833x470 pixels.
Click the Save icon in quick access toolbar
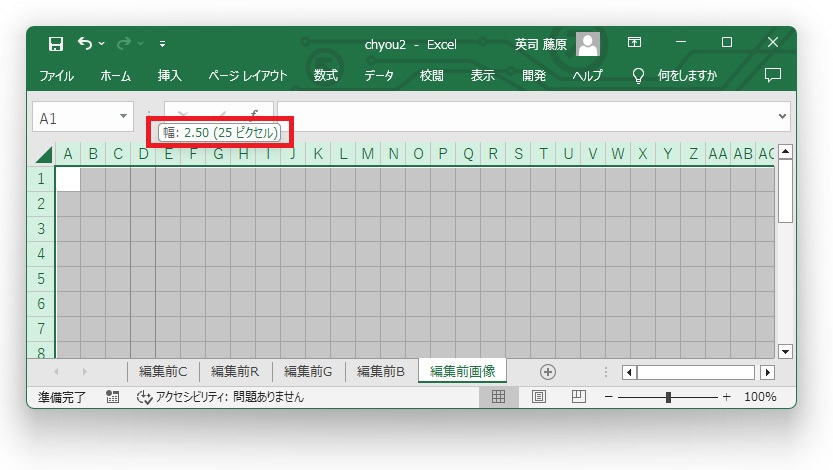point(56,44)
